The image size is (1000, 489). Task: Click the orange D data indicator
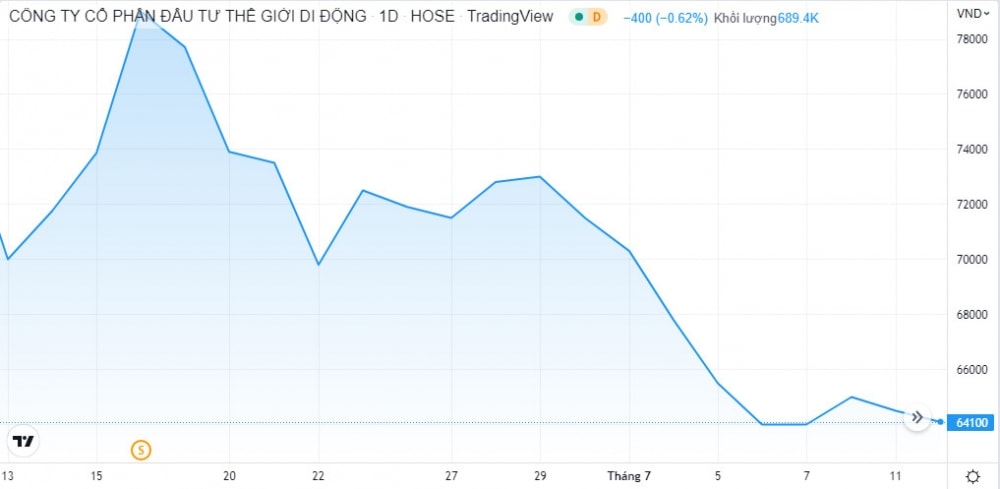coord(597,17)
